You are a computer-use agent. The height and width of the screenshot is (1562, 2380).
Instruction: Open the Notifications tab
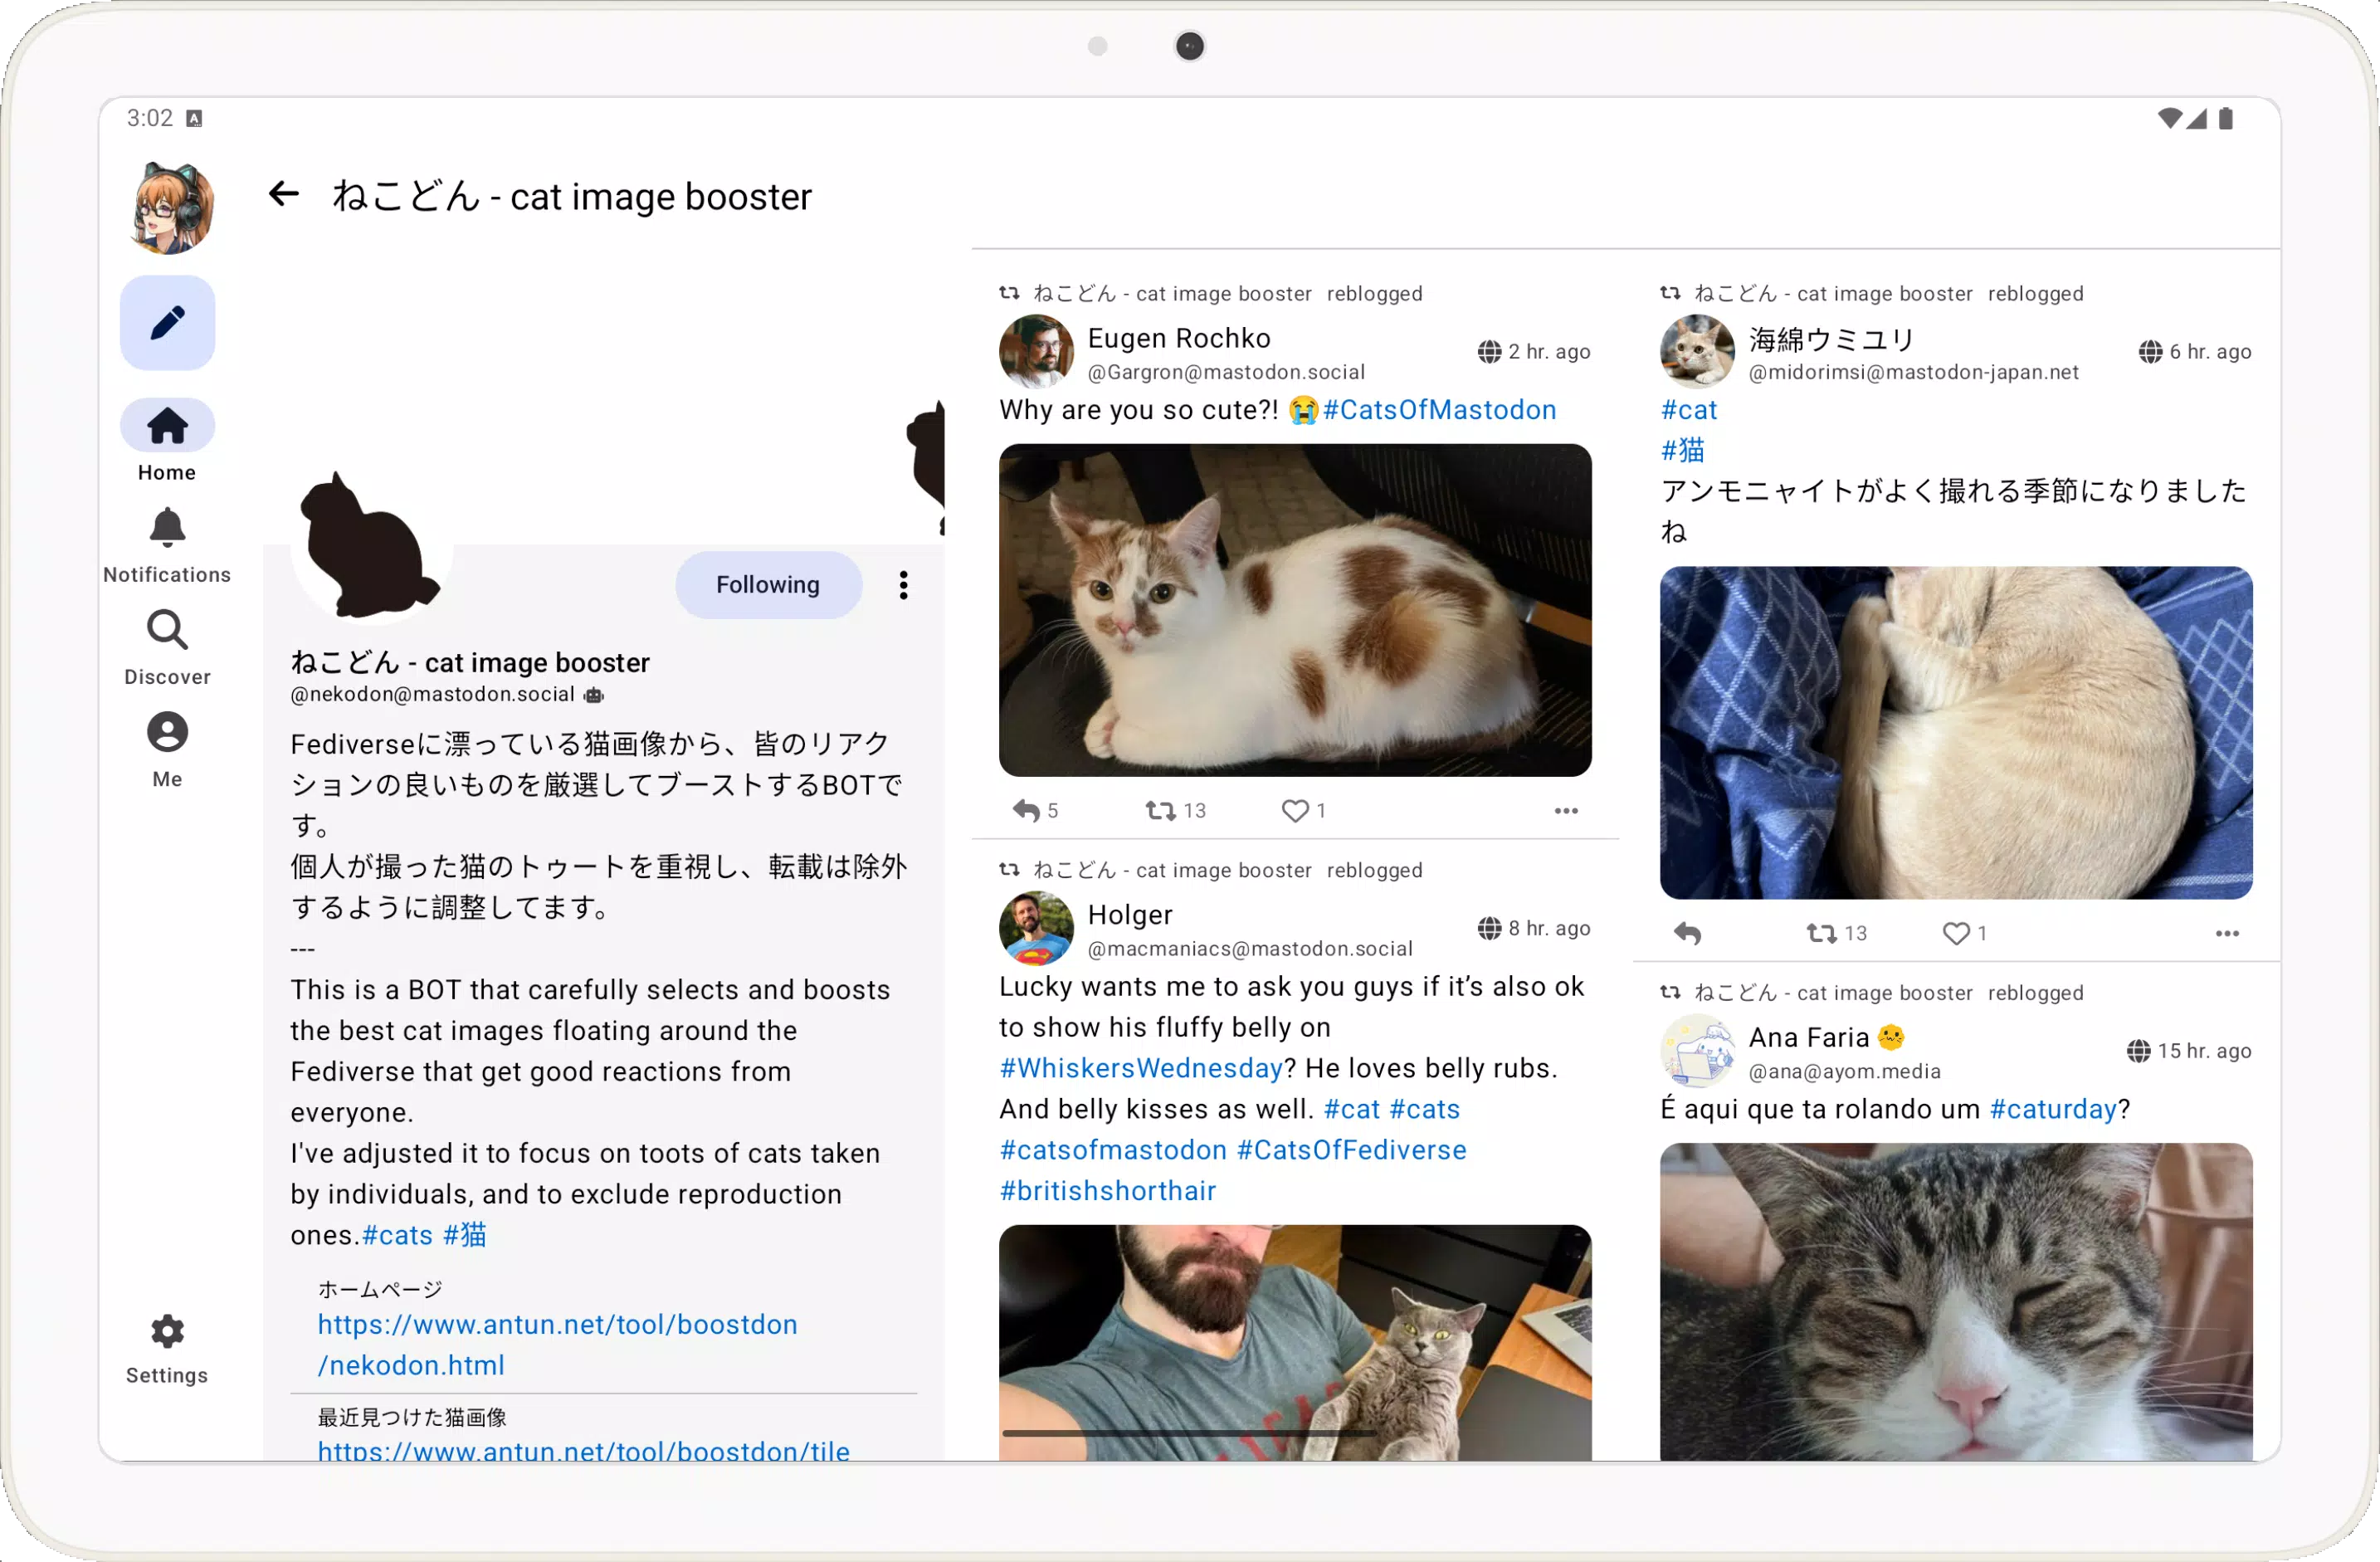167,546
